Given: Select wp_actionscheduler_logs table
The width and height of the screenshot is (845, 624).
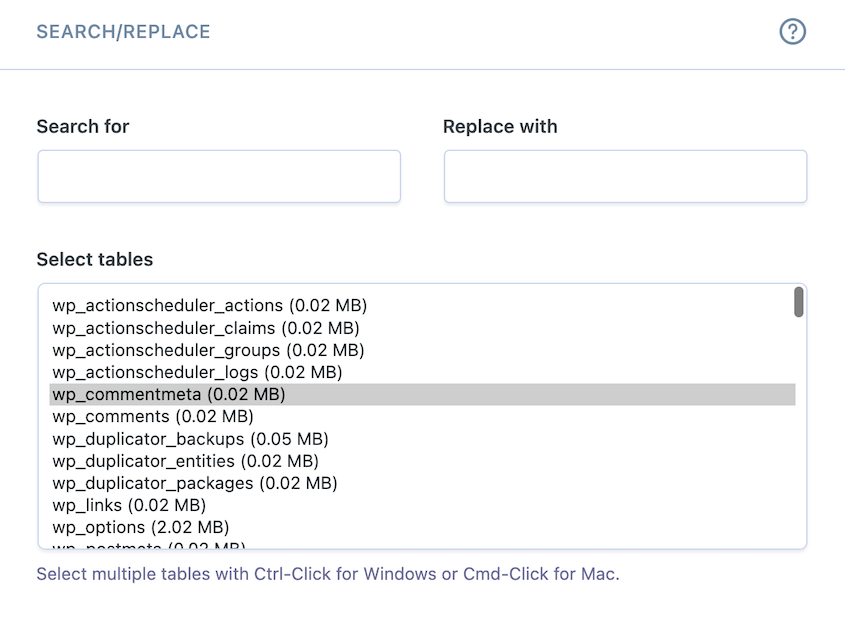Looking at the screenshot, I should point(422,372).
